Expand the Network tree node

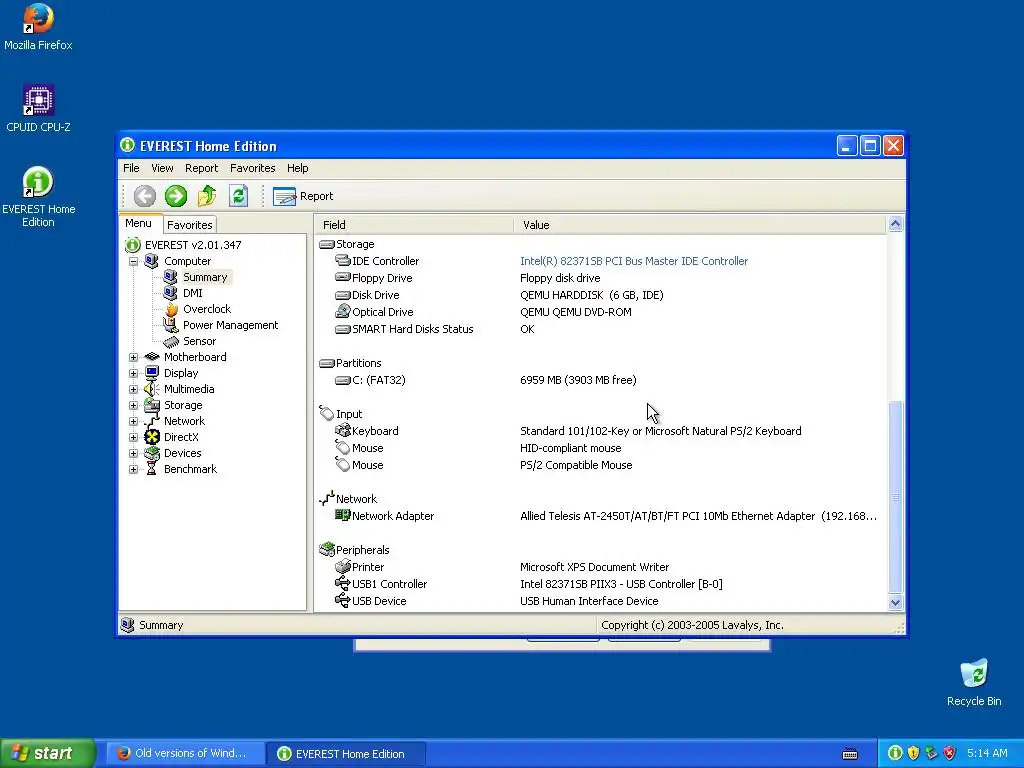click(x=133, y=421)
